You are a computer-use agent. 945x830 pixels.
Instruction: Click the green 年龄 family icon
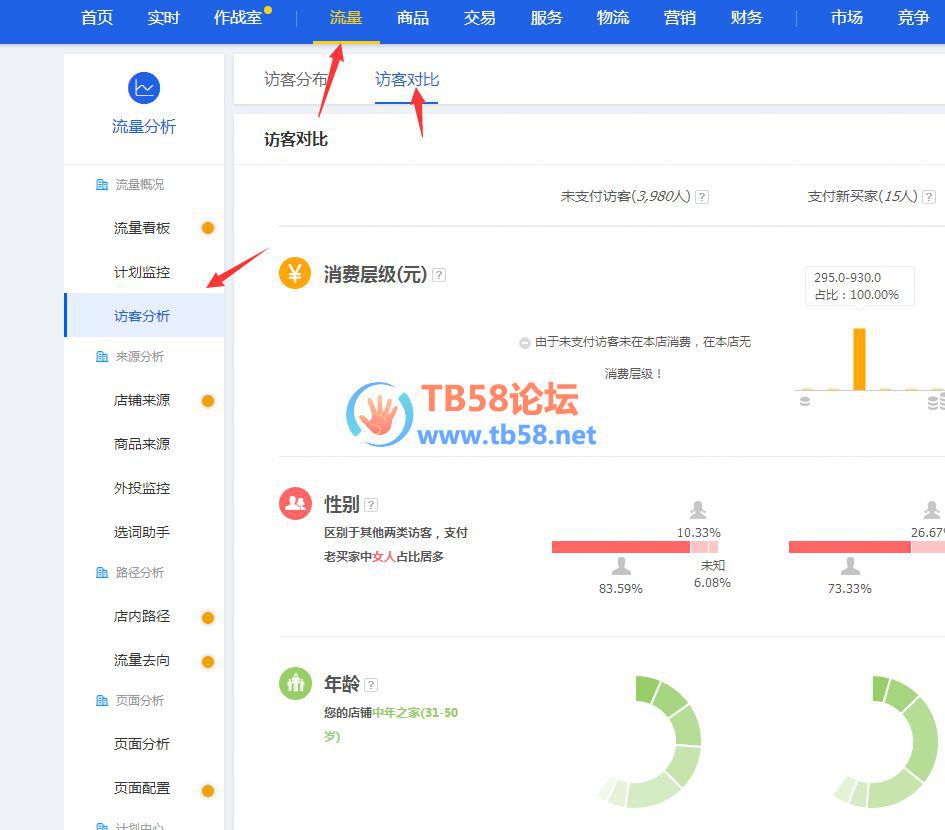pos(295,684)
